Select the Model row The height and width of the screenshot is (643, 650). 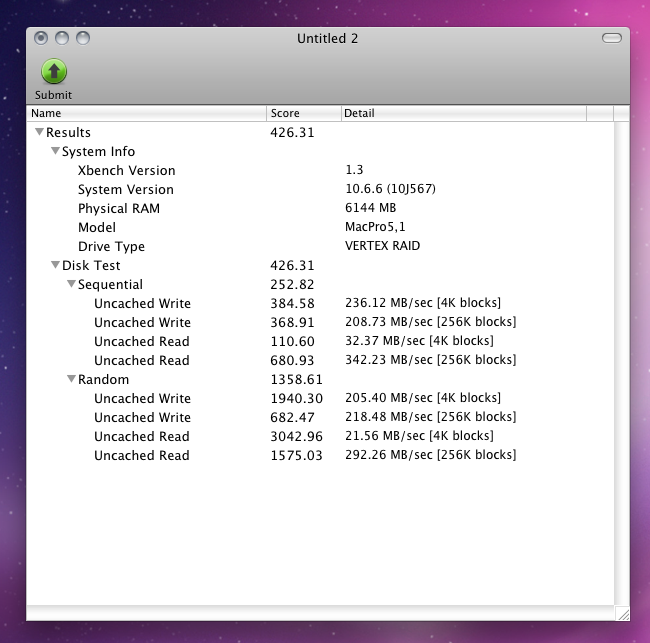[320, 227]
